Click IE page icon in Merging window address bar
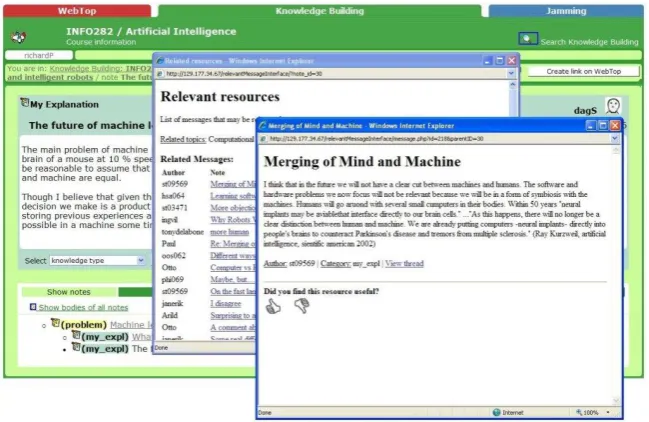The image size is (649, 422). tap(263, 139)
